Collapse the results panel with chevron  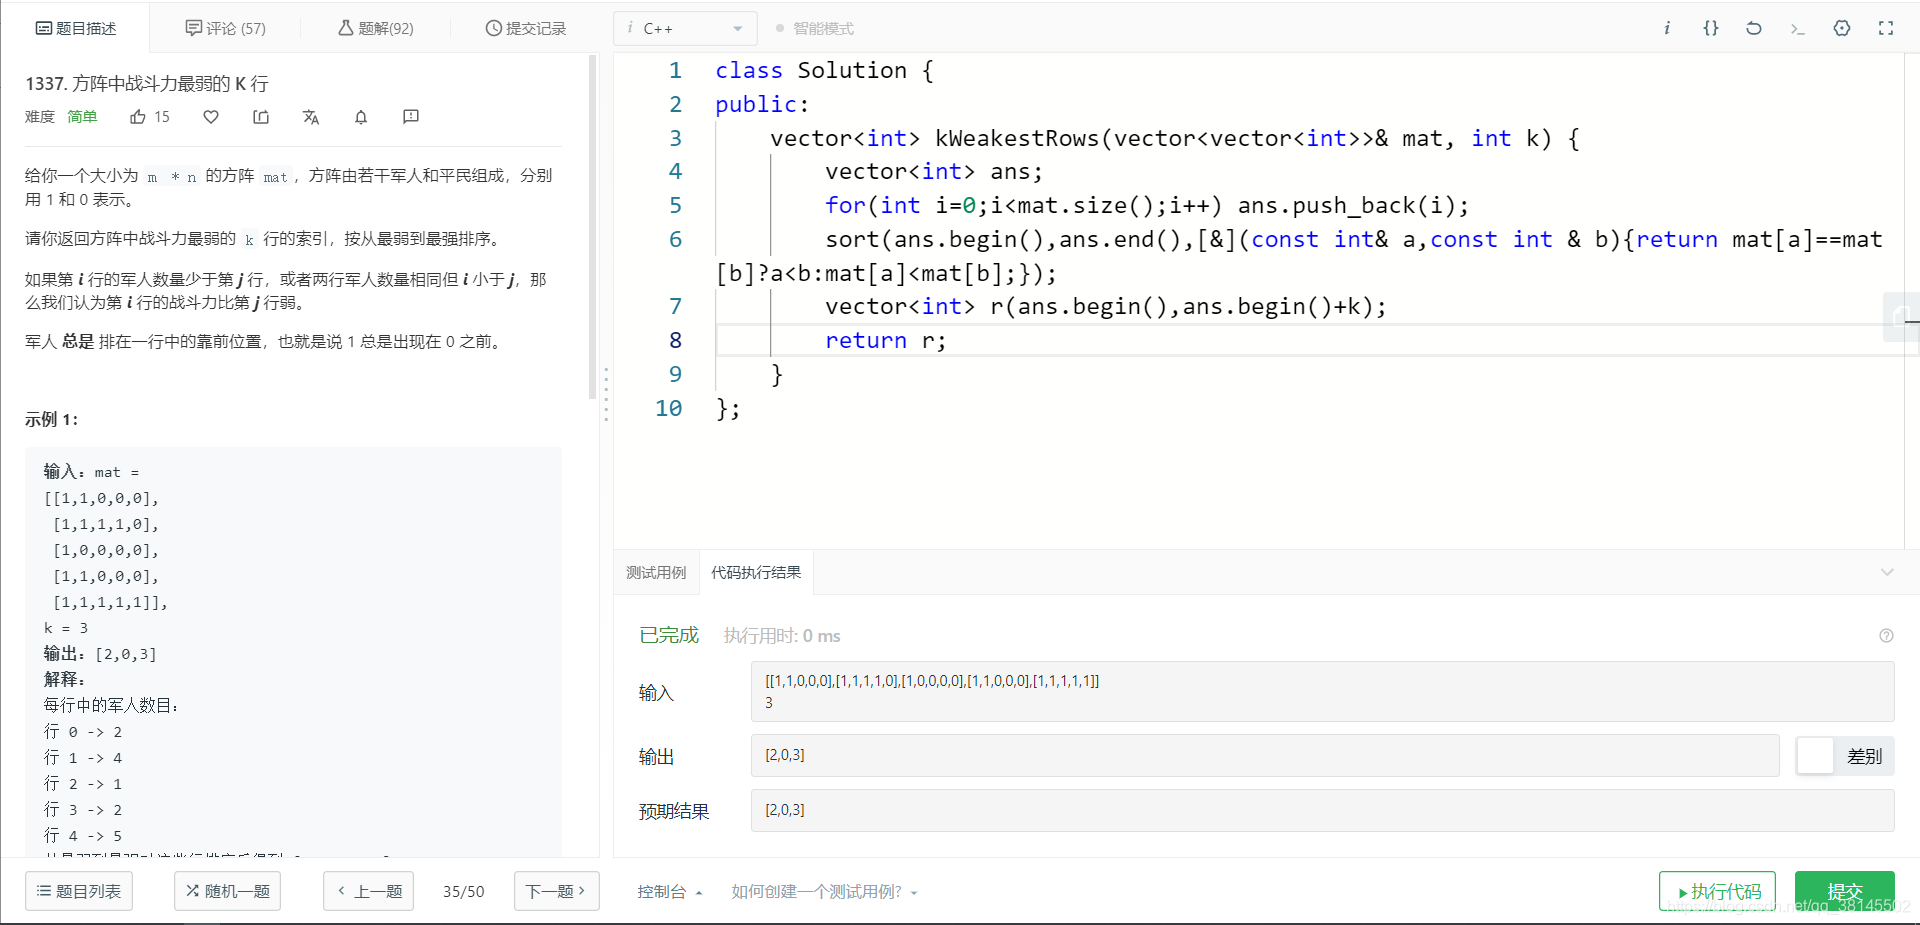click(1887, 572)
